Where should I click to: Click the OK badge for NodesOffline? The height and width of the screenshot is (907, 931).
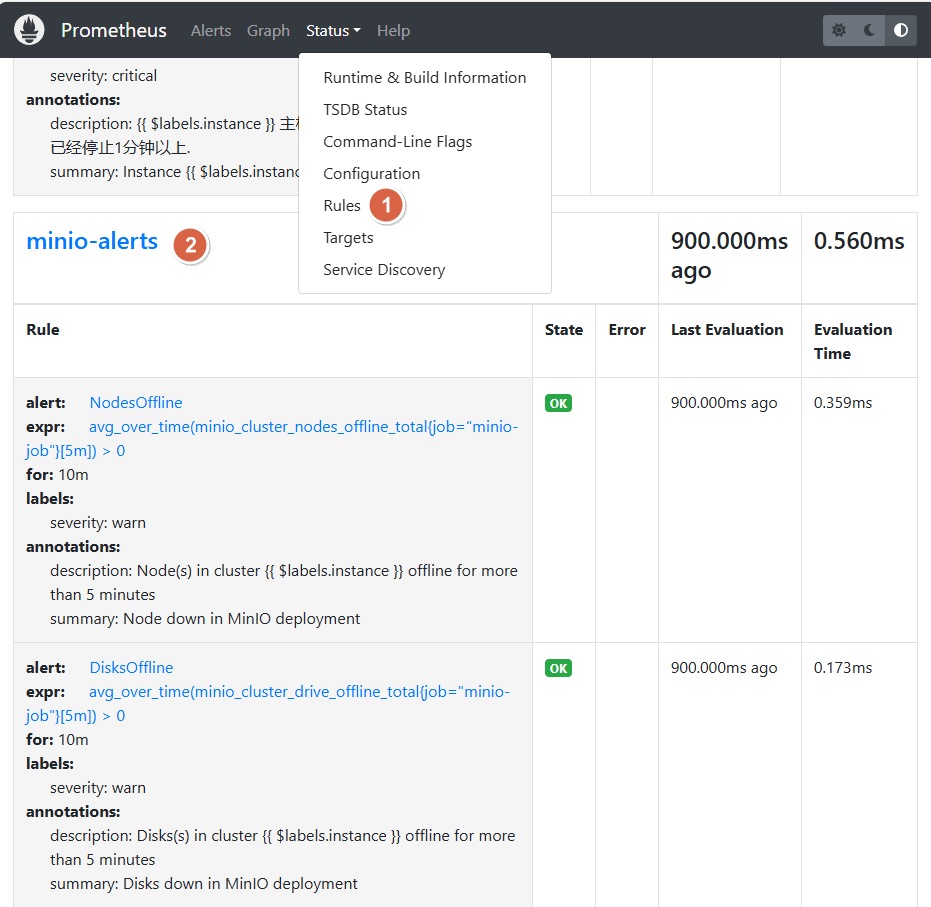coord(558,404)
